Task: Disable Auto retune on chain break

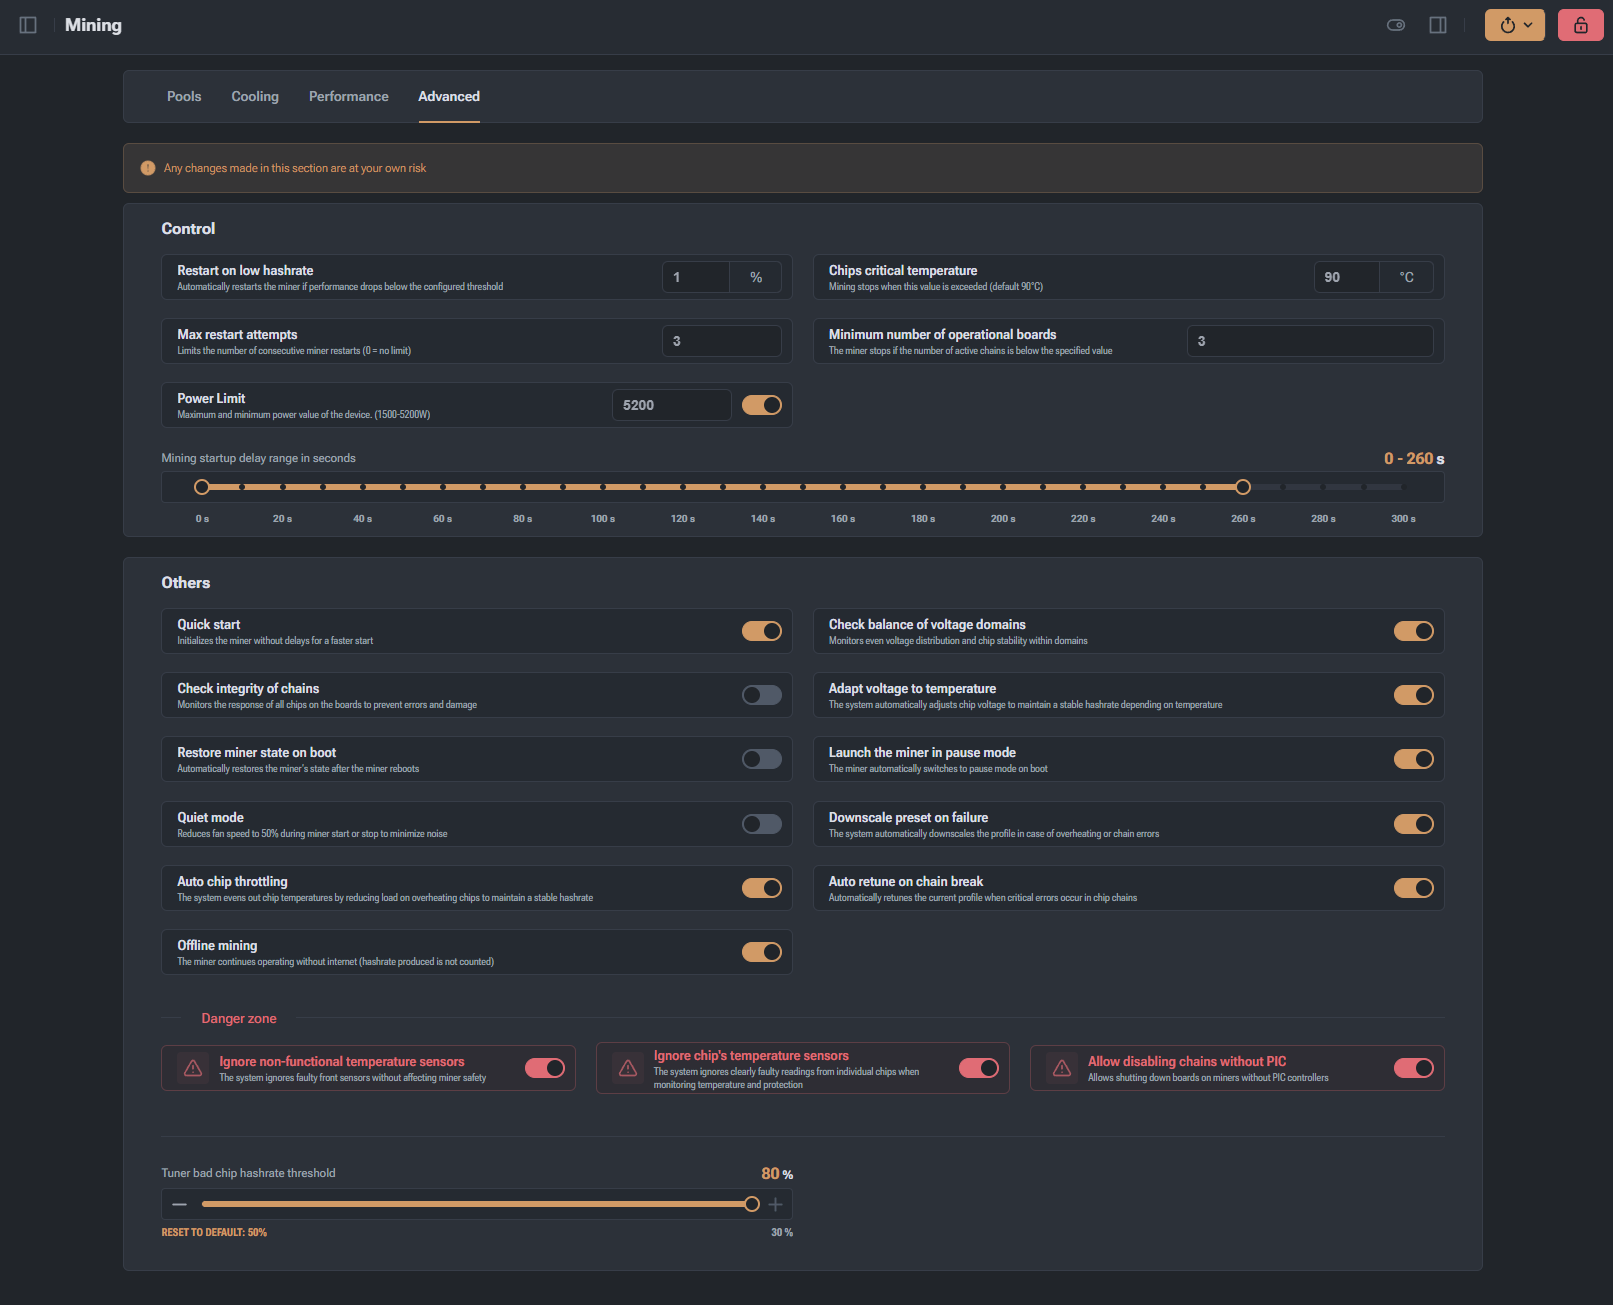Action: (1414, 888)
